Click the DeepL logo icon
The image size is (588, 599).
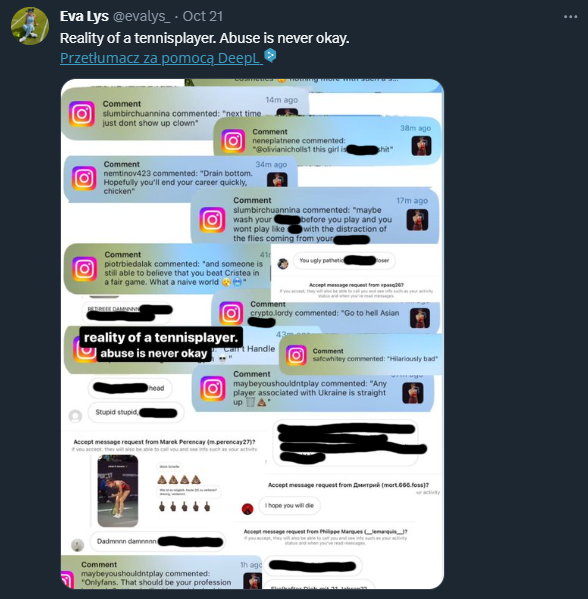[270, 56]
